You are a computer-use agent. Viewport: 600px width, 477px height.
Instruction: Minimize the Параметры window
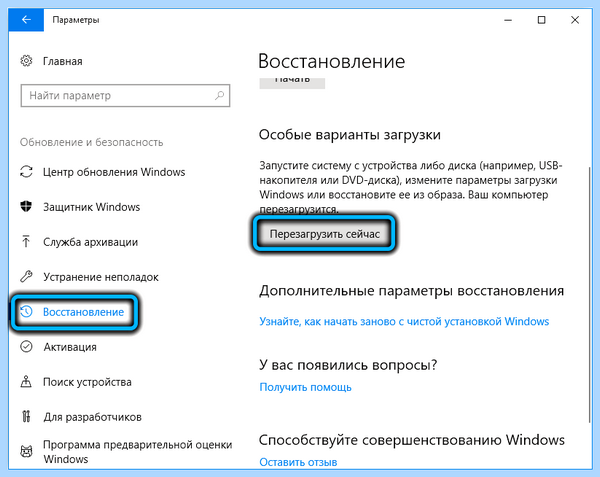[x=508, y=20]
